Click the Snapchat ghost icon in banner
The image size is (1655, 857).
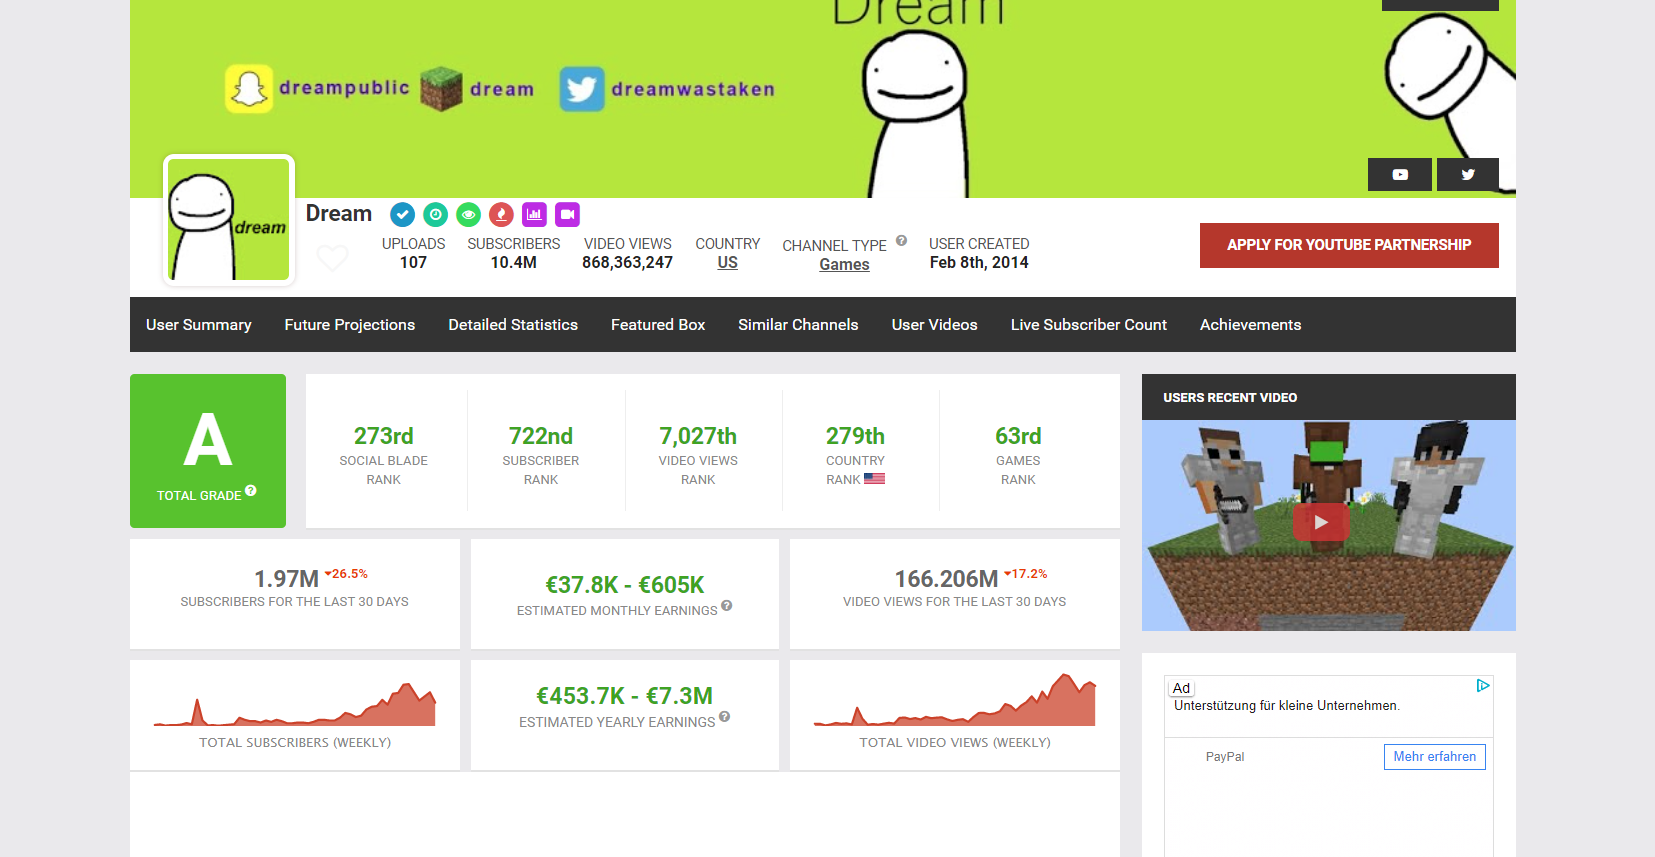[x=249, y=89]
